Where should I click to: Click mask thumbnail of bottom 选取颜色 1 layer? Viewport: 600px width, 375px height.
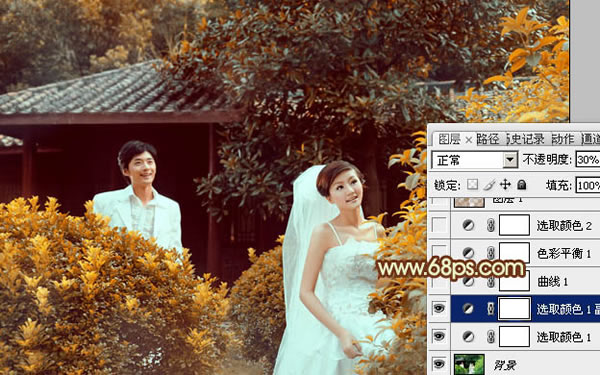pos(514,337)
